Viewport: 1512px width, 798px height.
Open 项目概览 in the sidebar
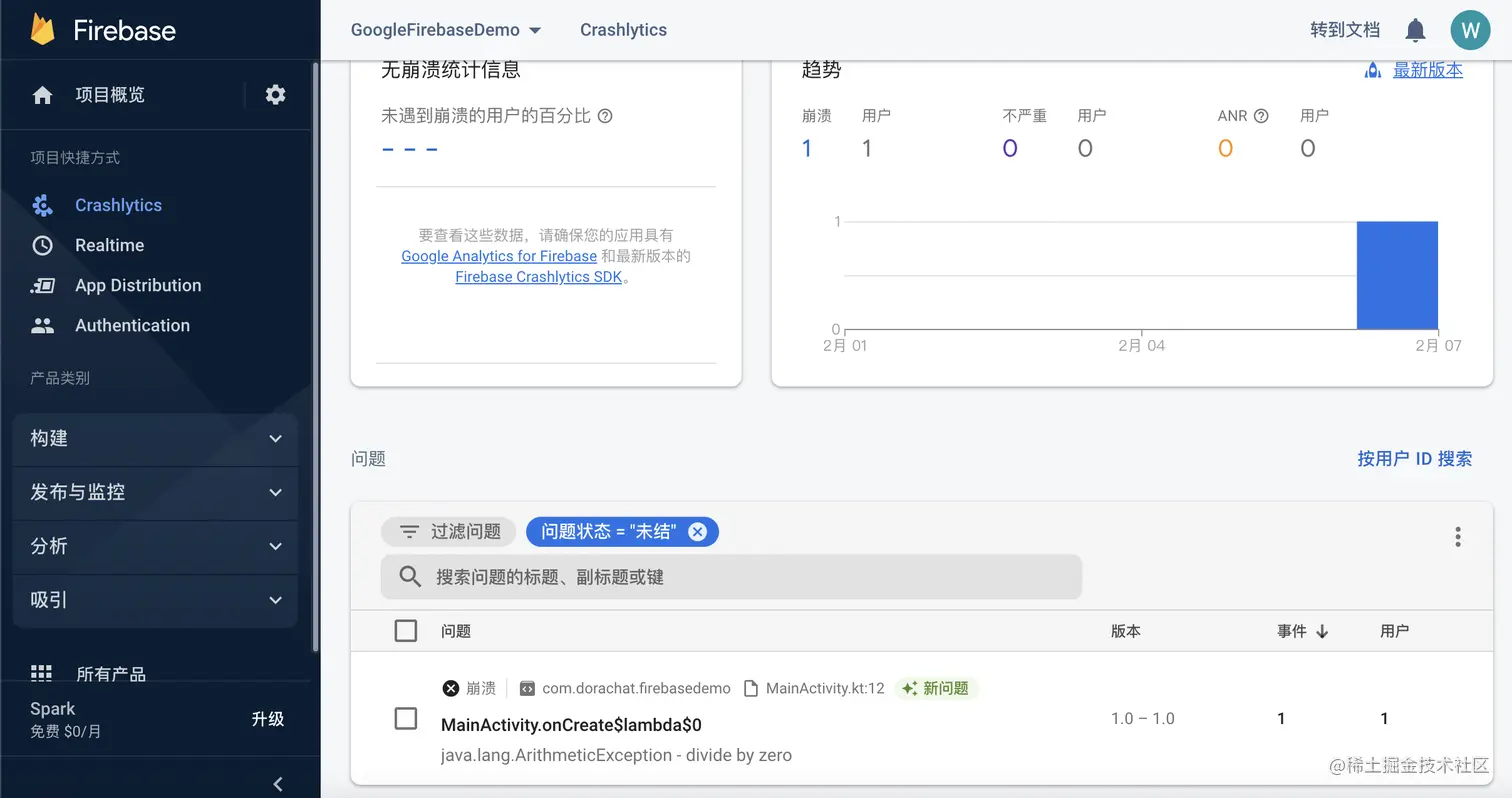coord(110,95)
